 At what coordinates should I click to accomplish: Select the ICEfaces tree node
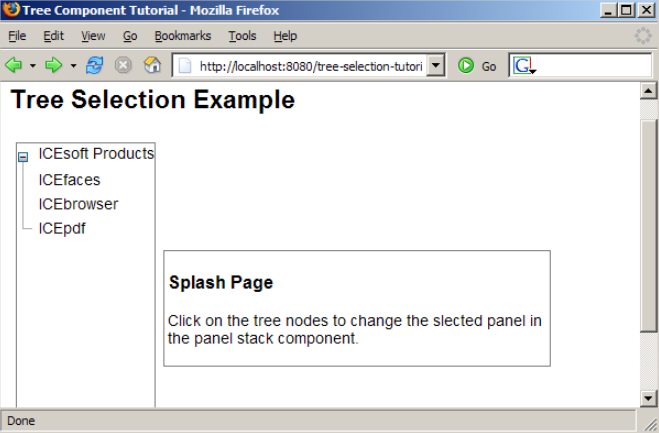coord(69,180)
